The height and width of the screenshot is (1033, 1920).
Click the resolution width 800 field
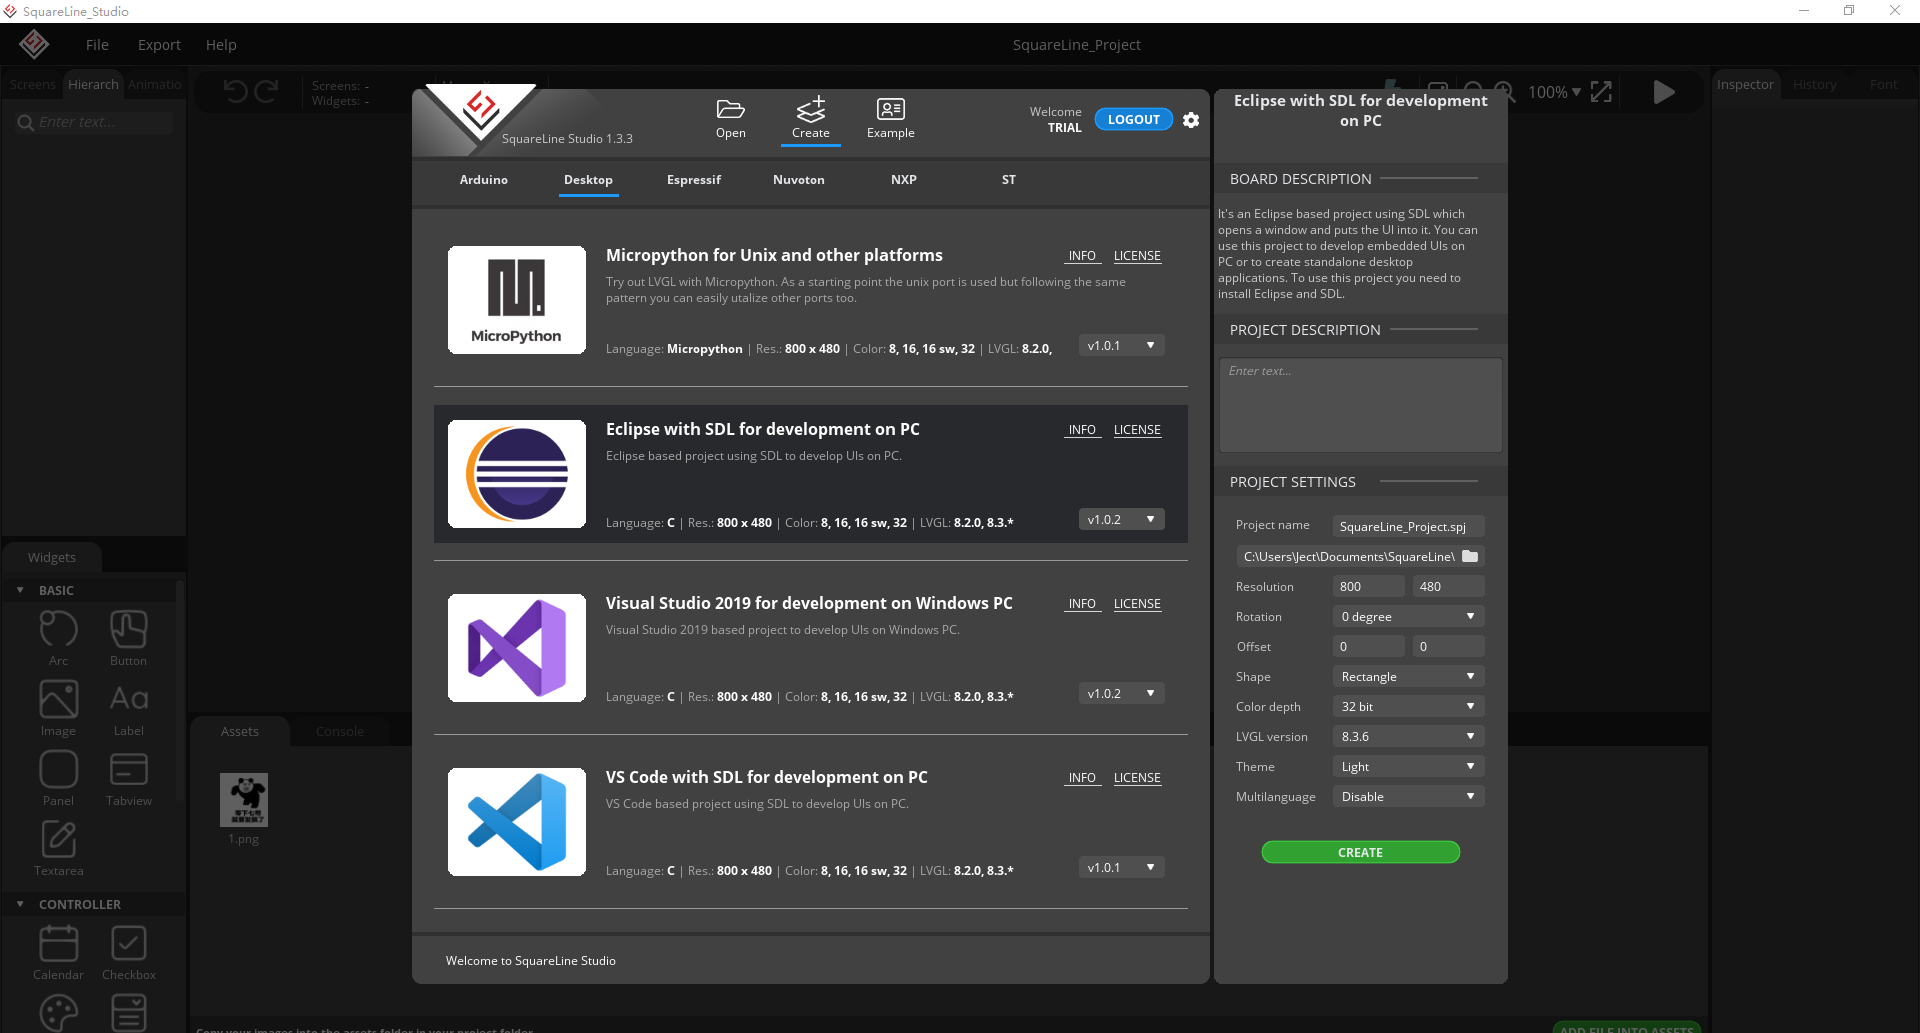1368,587
